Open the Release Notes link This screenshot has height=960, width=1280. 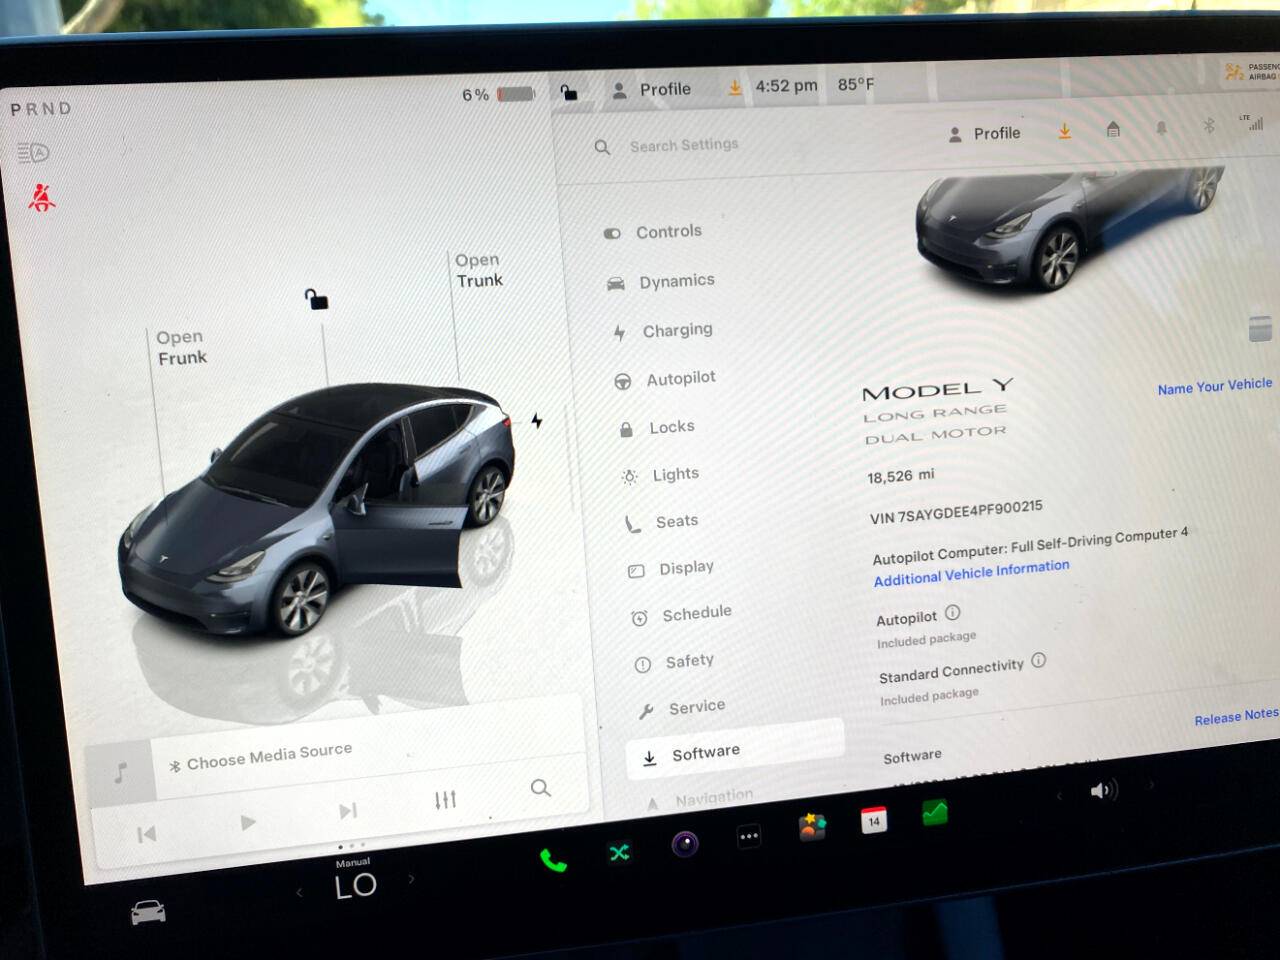[1236, 716]
